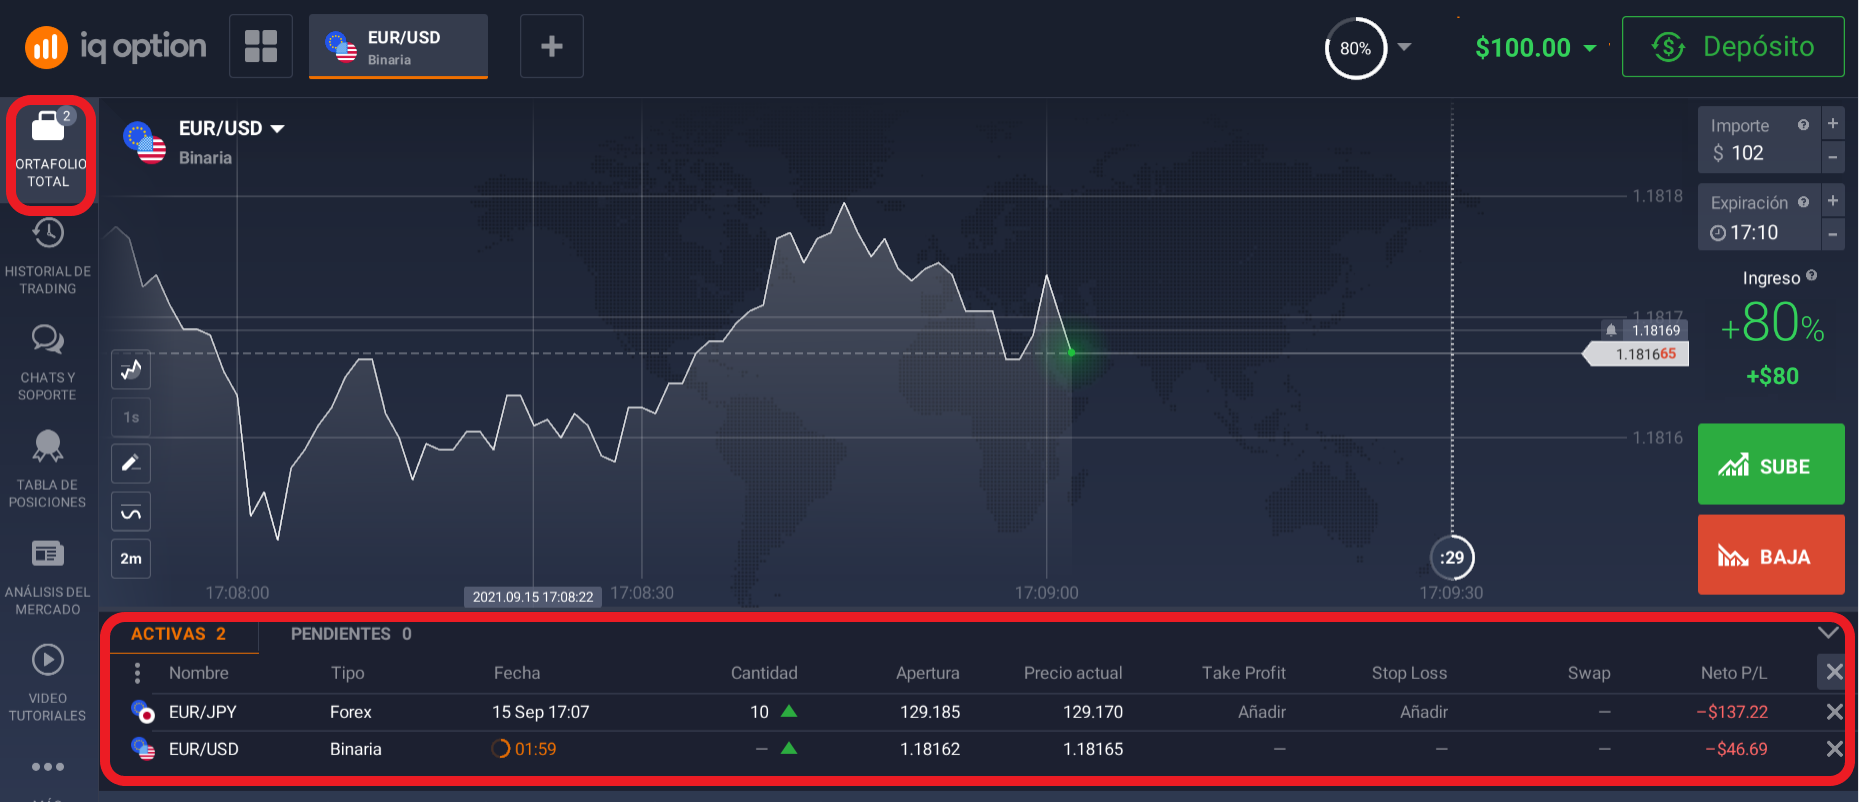Collapse the positions panel chevron
This screenshot has height=802, width=1859.
tap(1827, 633)
